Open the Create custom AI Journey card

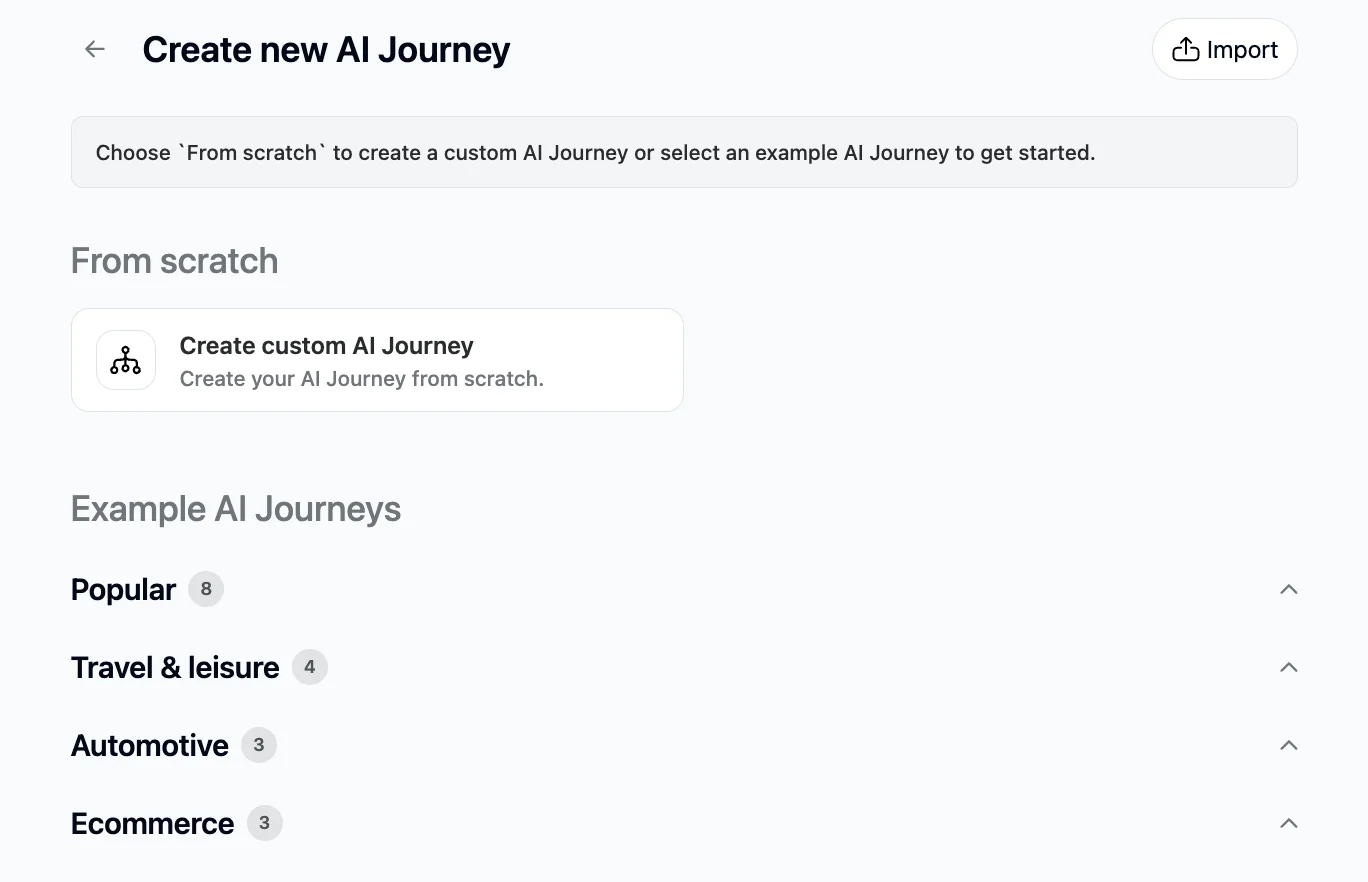coord(377,360)
